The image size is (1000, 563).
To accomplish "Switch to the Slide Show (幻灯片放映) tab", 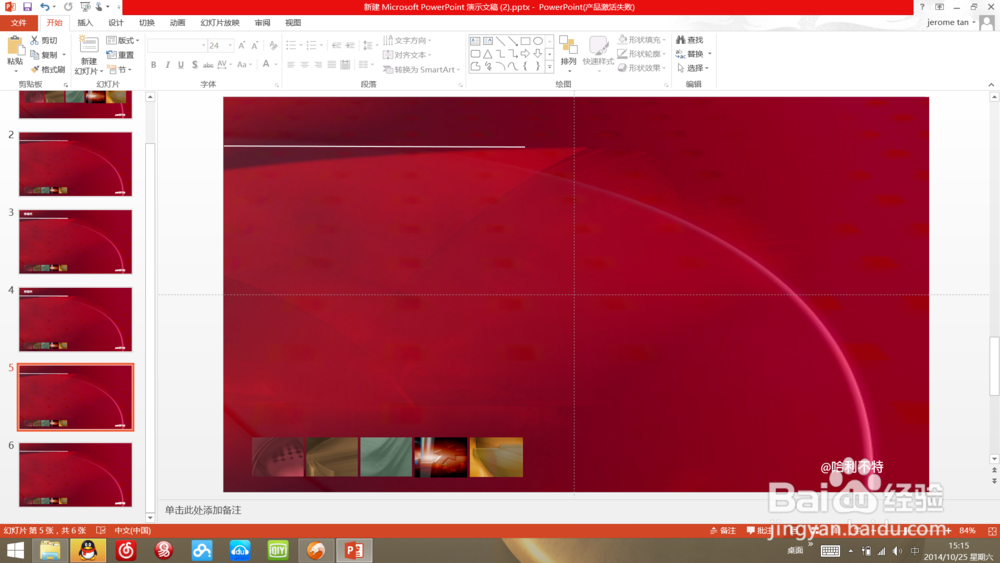I will [220, 22].
